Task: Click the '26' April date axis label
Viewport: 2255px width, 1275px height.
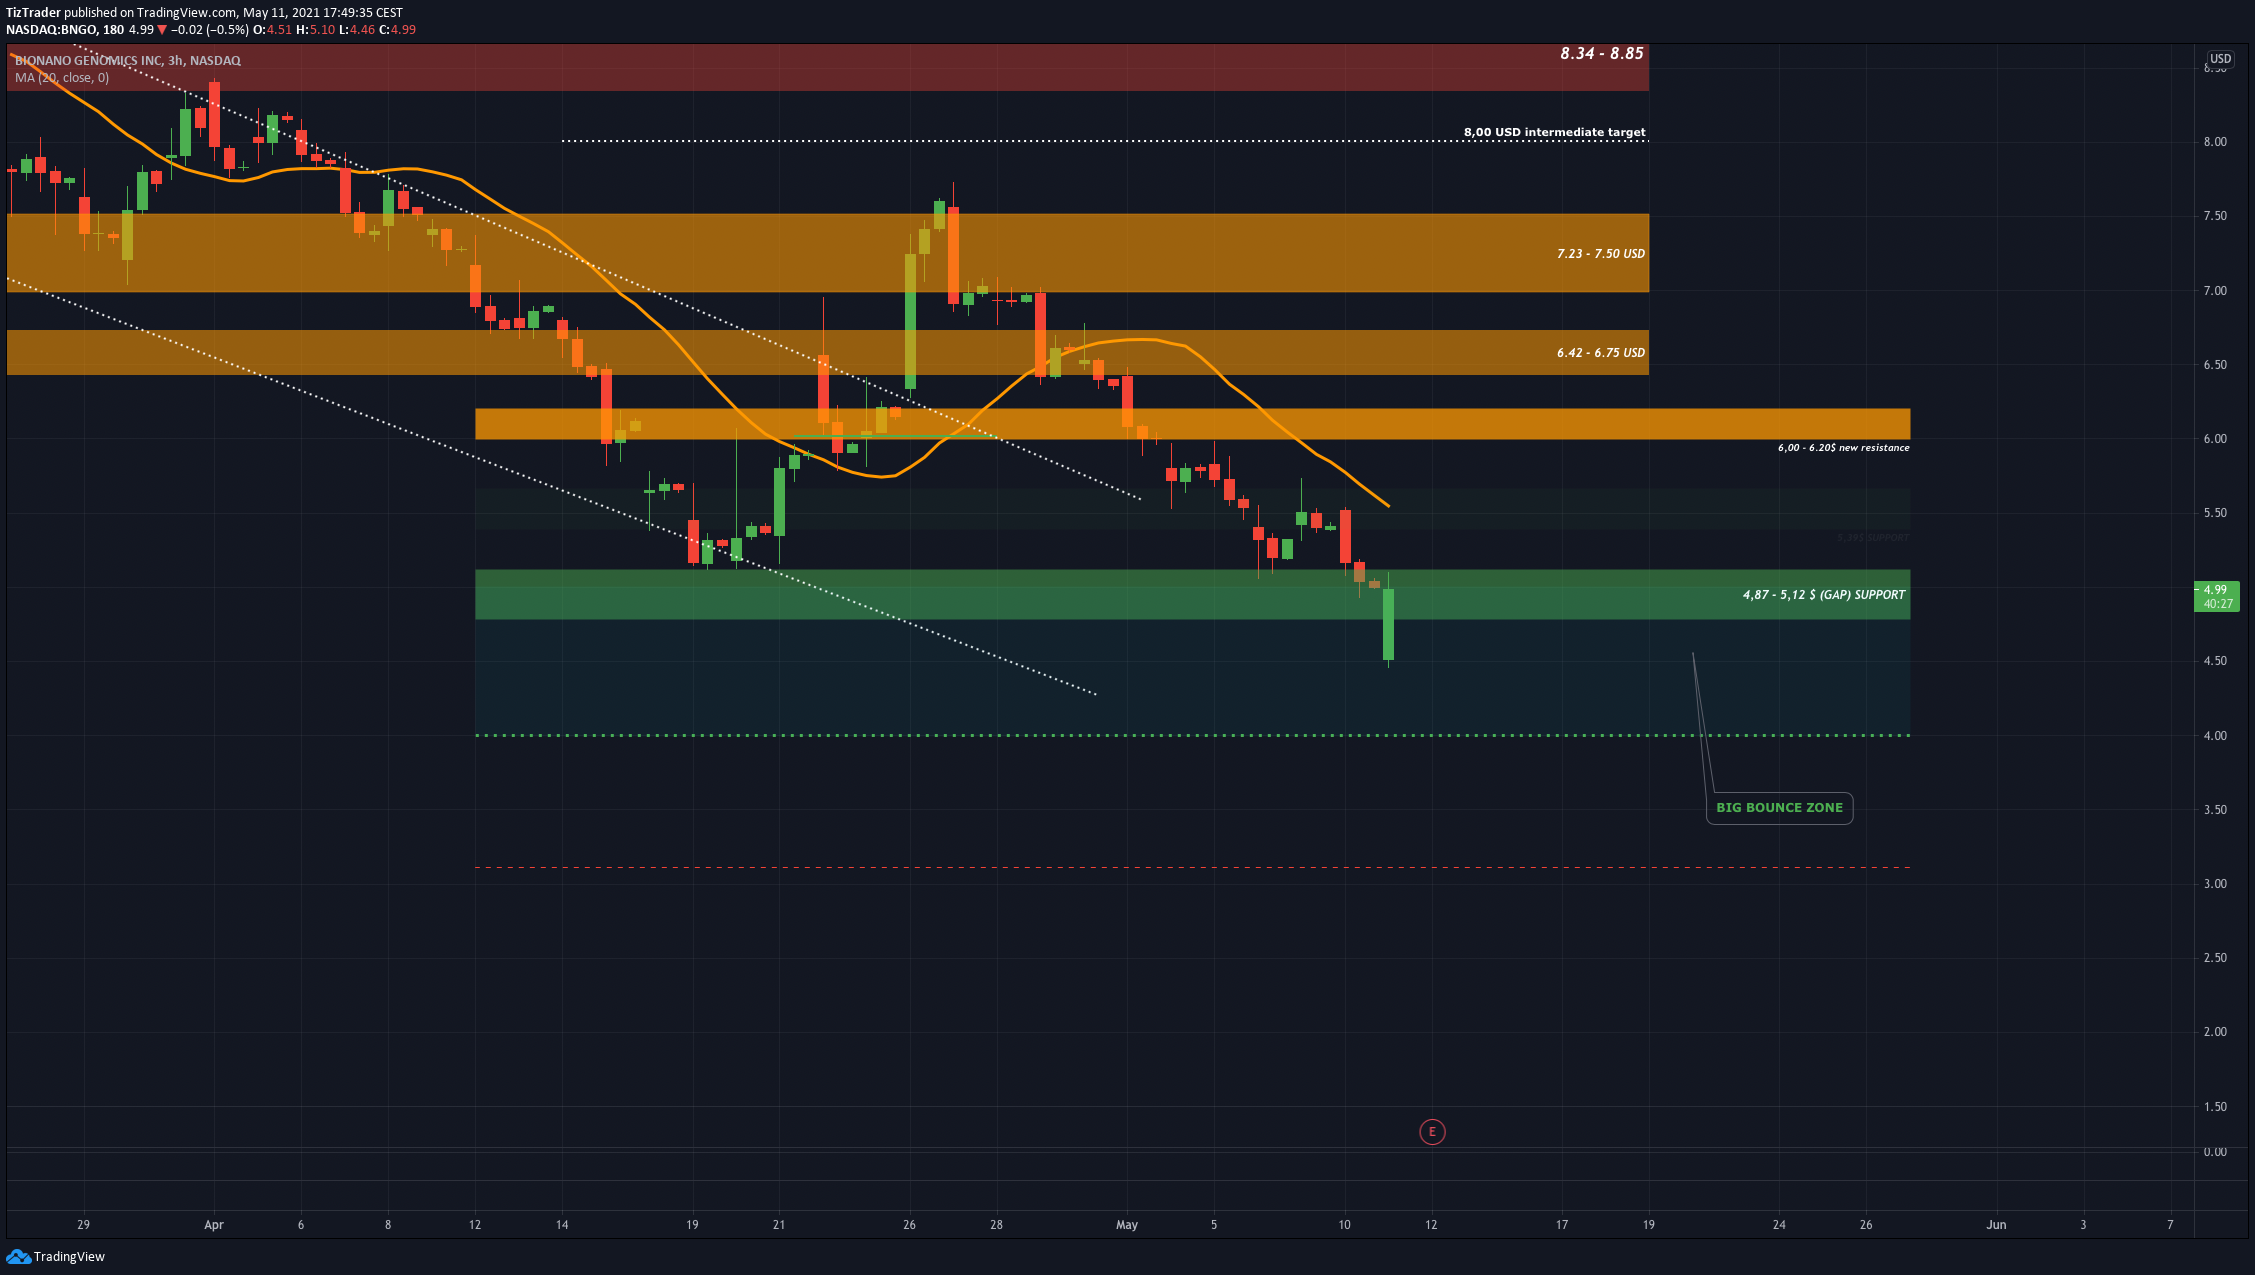Action: [x=909, y=1225]
